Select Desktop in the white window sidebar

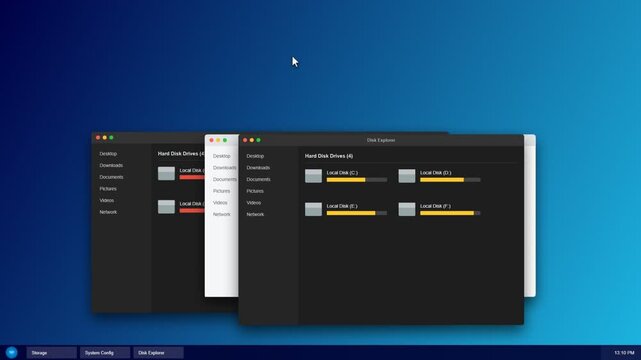(222, 156)
